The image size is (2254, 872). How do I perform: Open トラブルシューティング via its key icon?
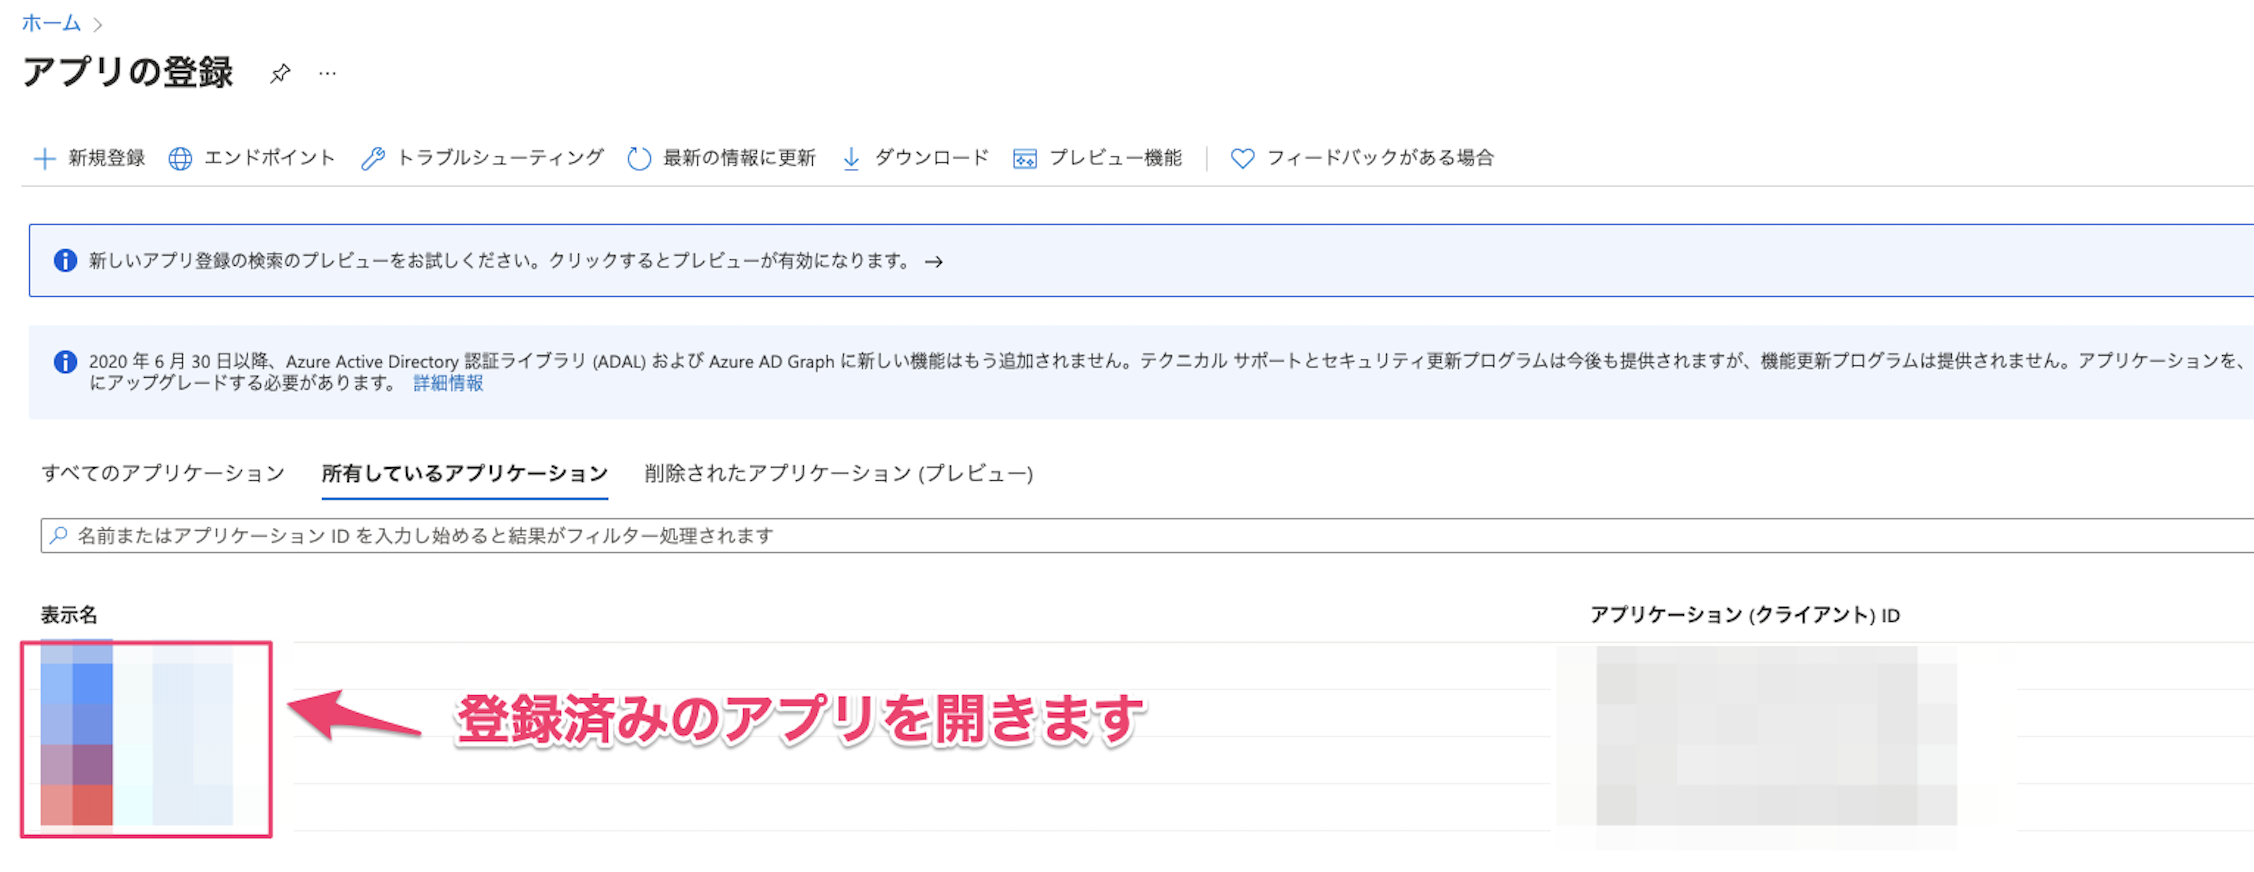tap(375, 158)
